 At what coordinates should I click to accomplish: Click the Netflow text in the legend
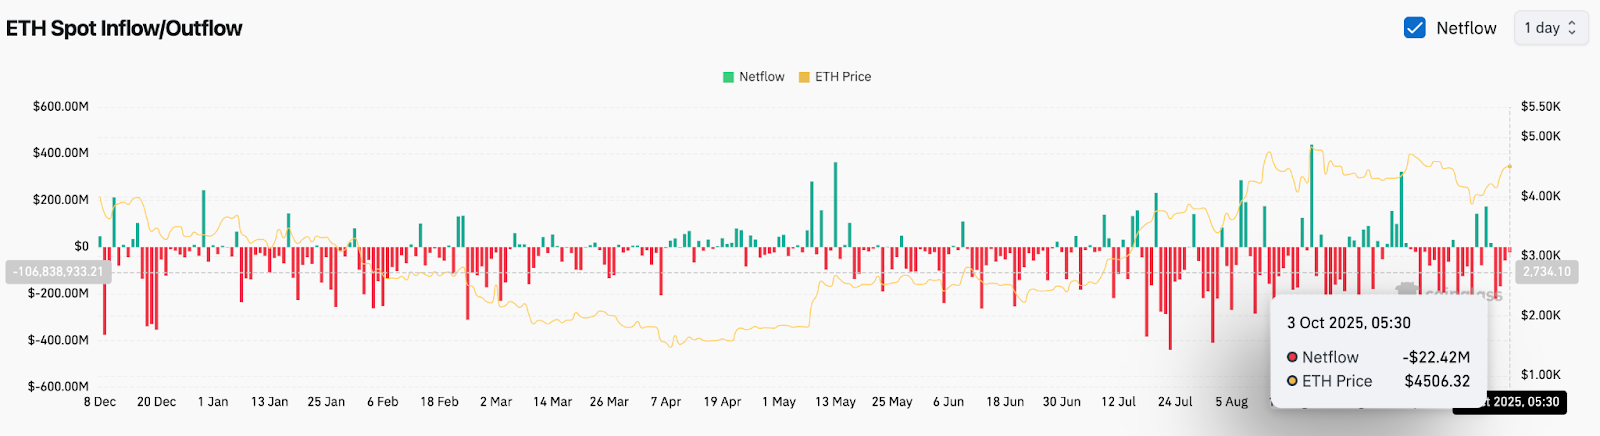pos(761,77)
